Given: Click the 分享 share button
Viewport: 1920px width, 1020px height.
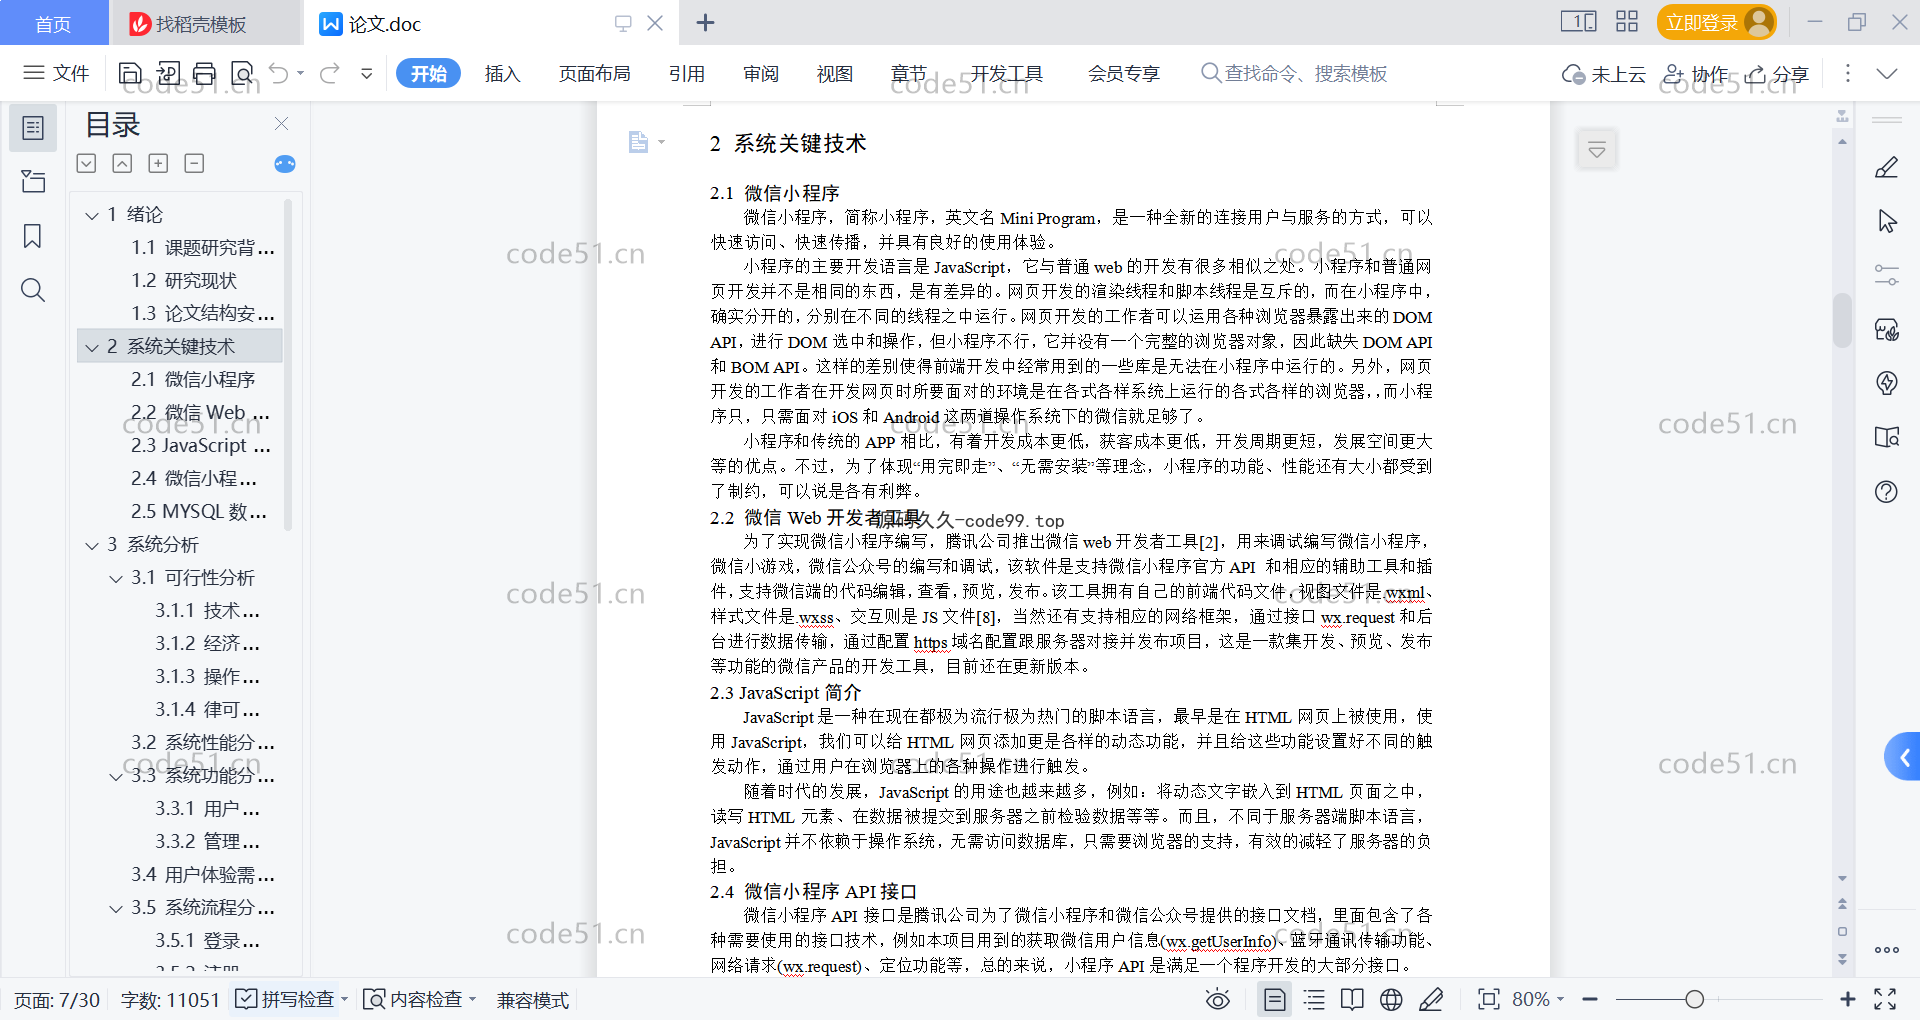Looking at the screenshot, I should (1777, 73).
